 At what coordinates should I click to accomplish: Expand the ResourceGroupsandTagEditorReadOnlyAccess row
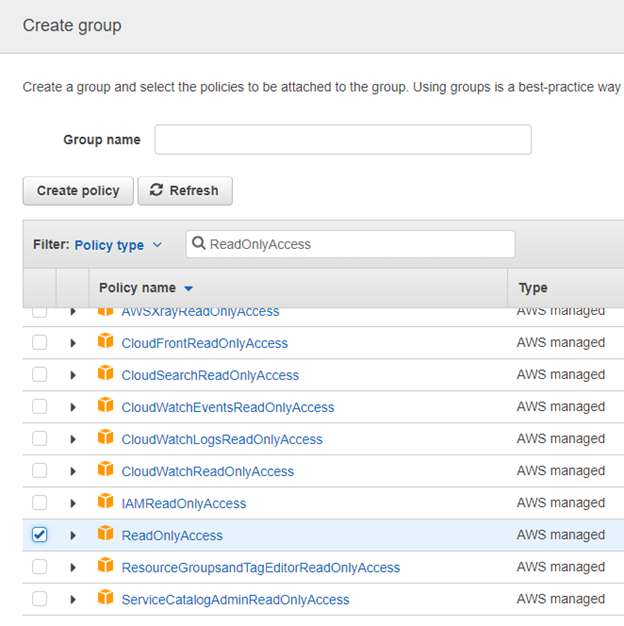pyautogui.click(x=73, y=568)
